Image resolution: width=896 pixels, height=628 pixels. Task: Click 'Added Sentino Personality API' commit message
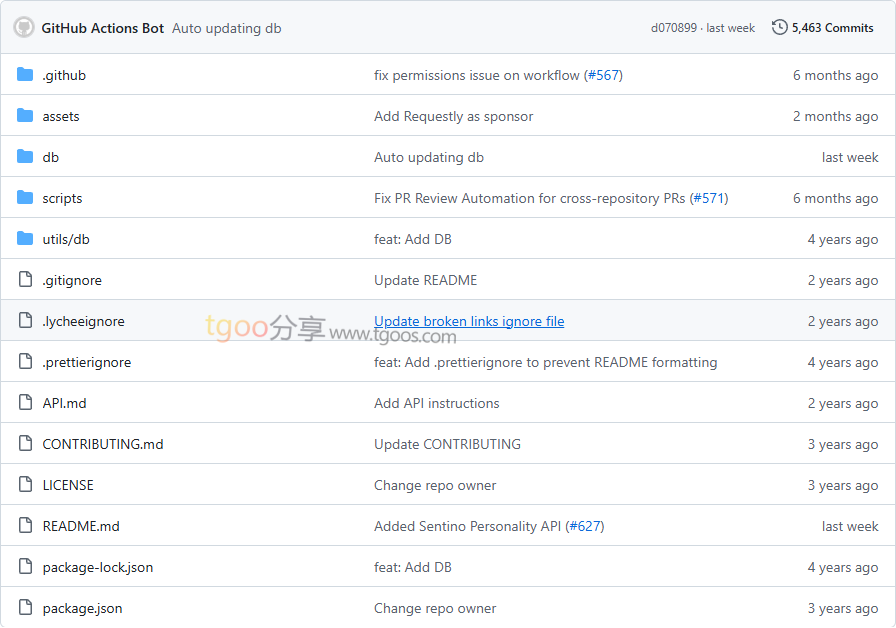tap(467, 526)
